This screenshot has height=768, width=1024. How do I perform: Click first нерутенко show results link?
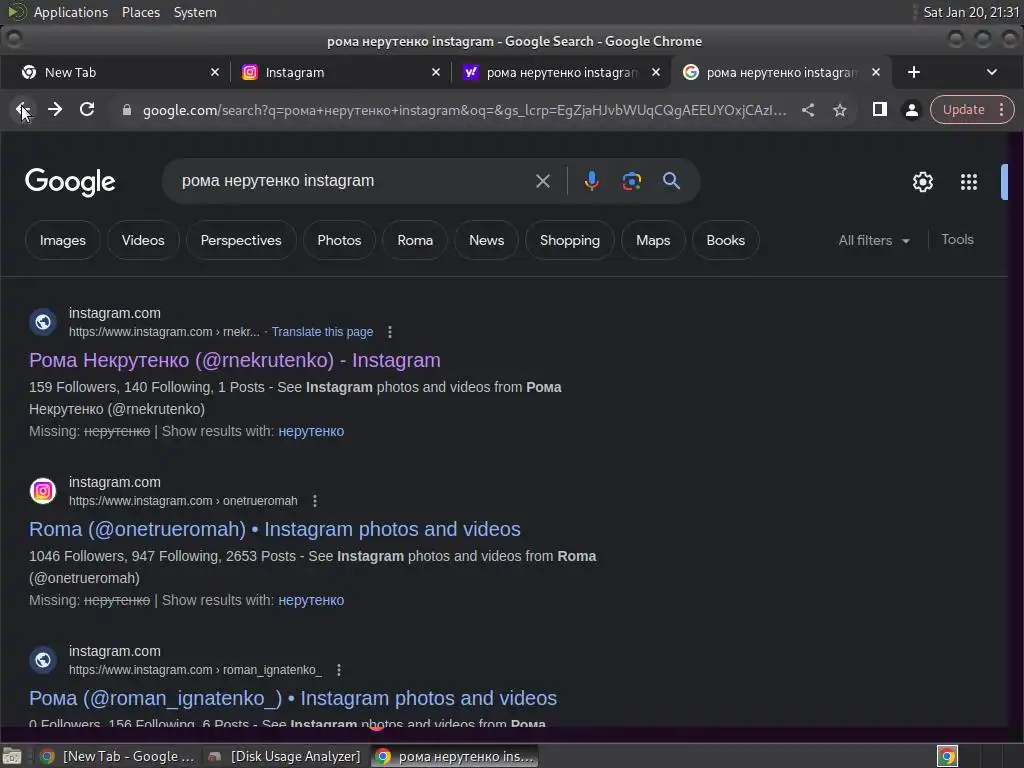[311, 431]
